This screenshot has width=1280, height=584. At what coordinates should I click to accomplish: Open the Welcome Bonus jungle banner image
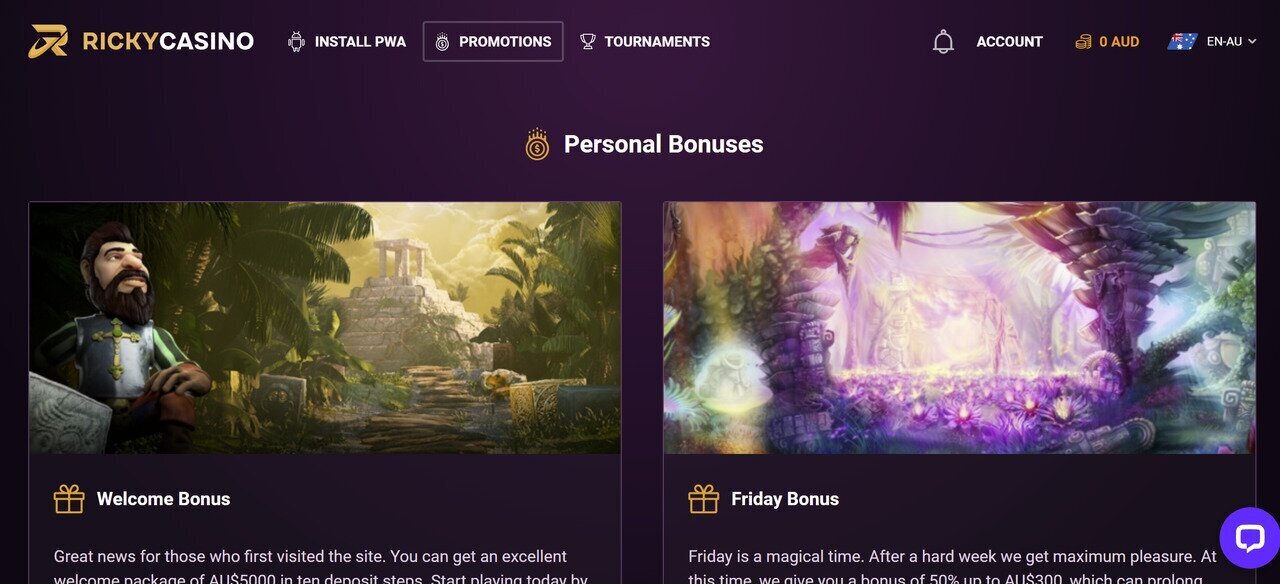point(325,328)
